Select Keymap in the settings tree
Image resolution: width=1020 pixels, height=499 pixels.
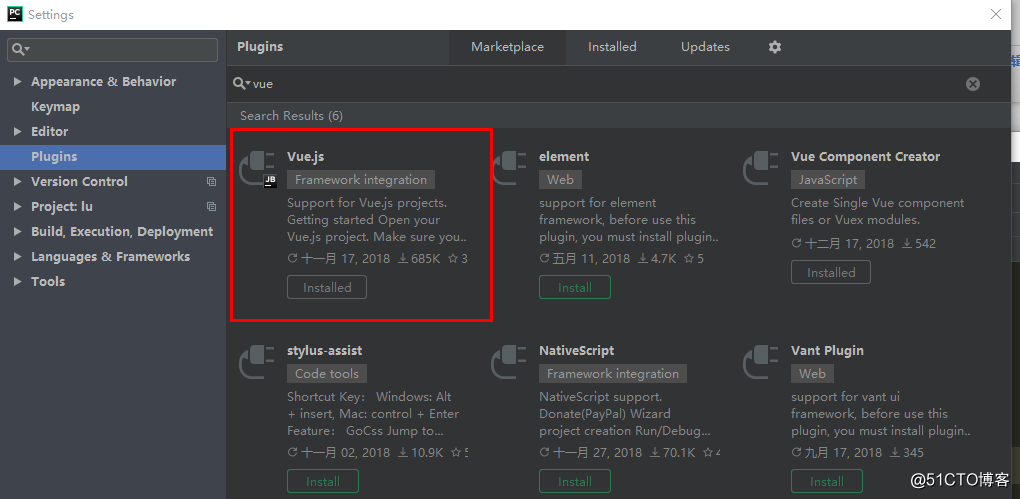[55, 107]
